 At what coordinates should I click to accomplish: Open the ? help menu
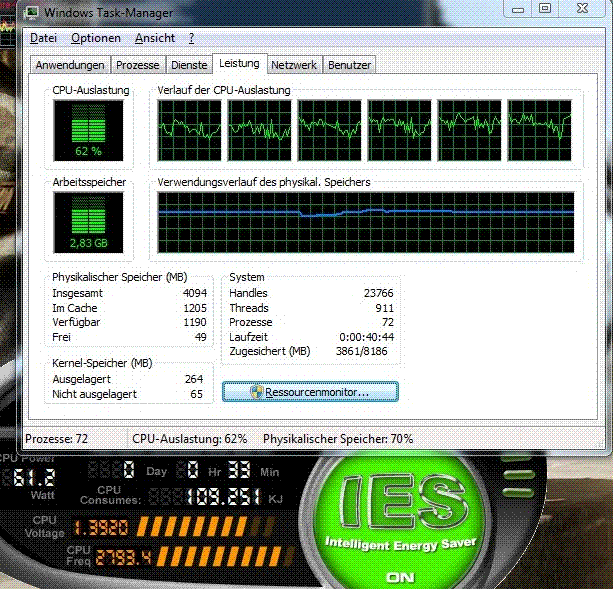[192, 38]
